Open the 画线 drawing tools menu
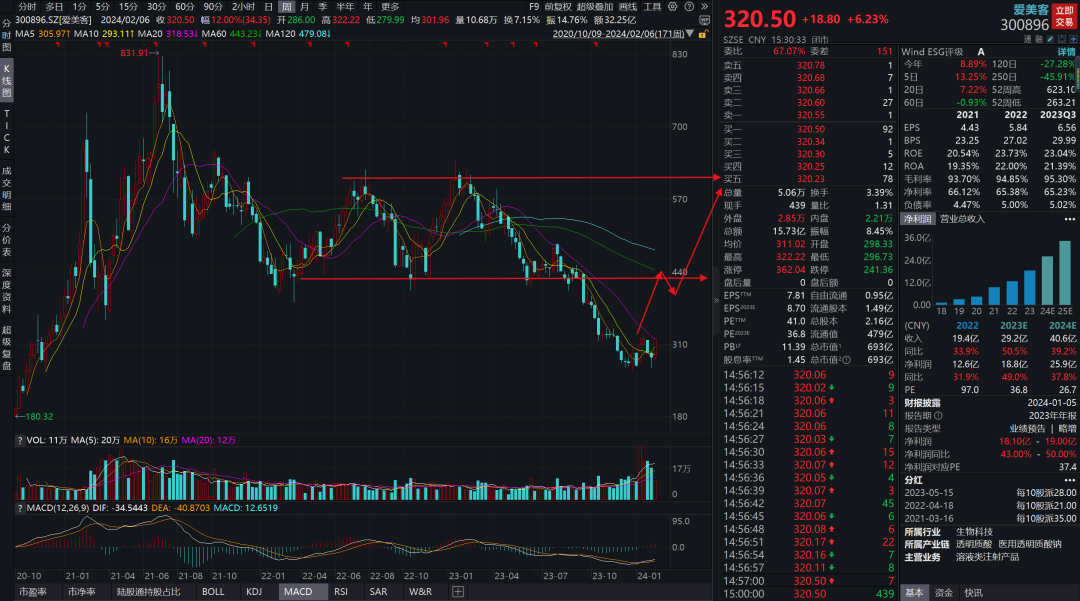This screenshot has height=601, width=1080. click(628, 6)
